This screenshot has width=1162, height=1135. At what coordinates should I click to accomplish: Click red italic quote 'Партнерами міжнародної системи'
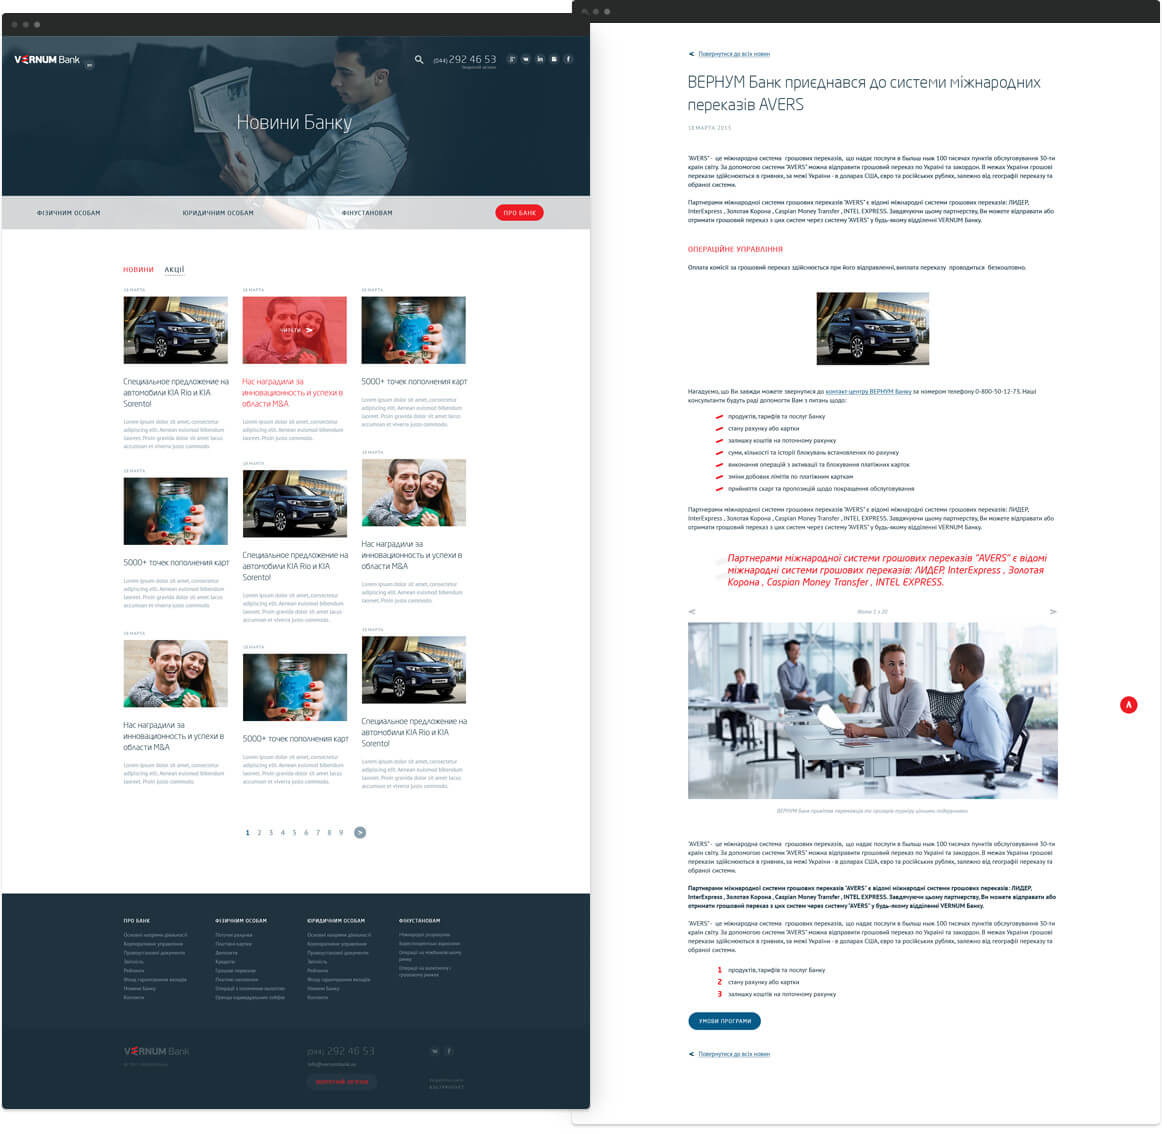[x=887, y=570]
